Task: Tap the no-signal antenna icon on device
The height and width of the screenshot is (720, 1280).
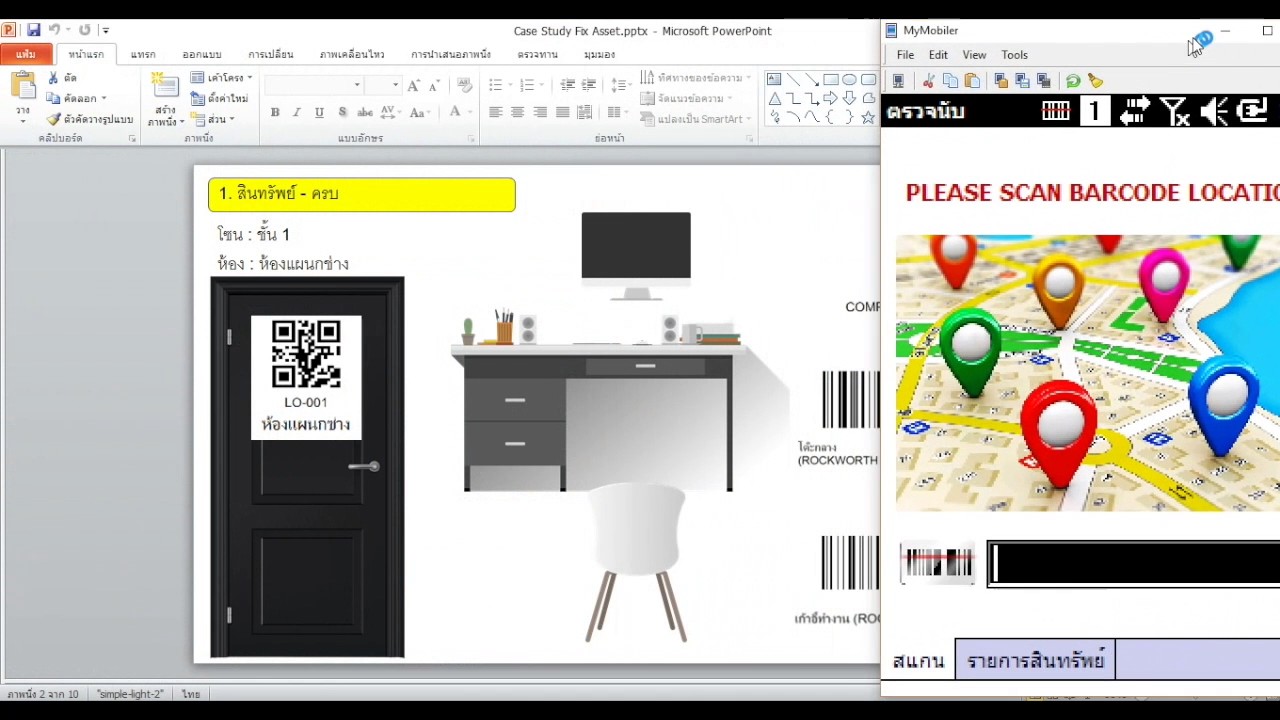Action: coord(1174,111)
